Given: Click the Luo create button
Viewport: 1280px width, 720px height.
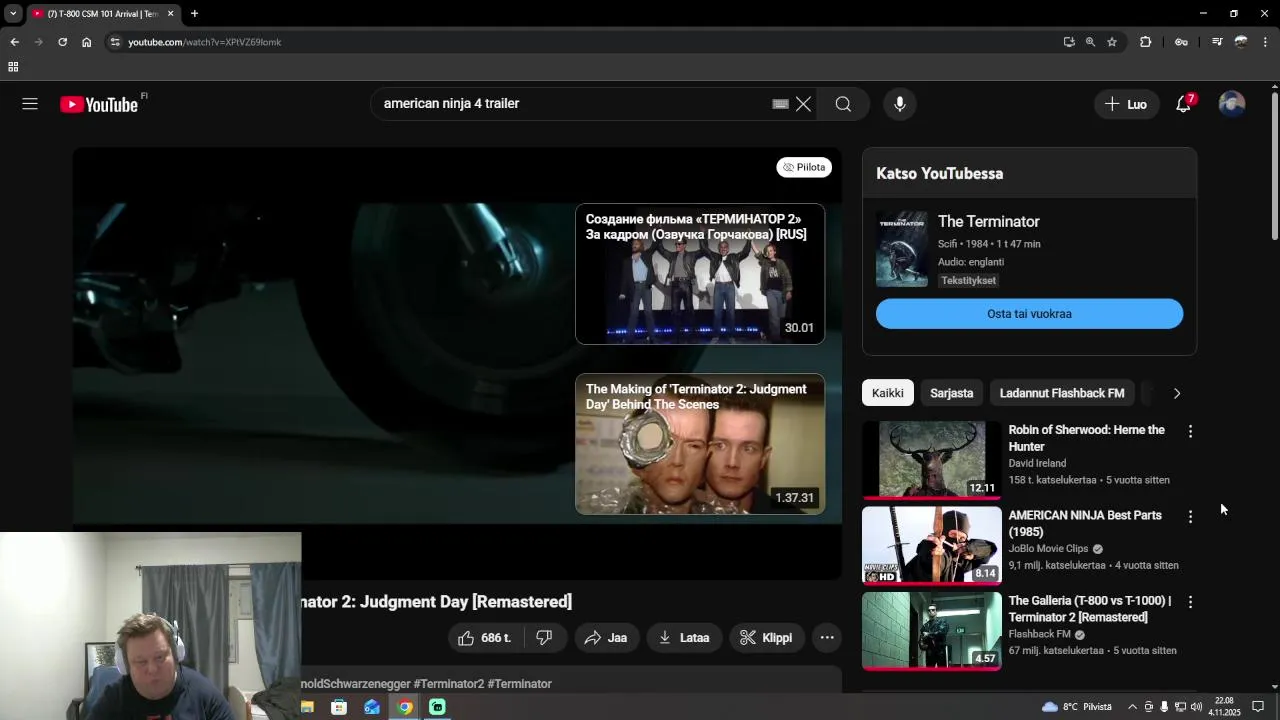Looking at the screenshot, I should pos(1126,104).
